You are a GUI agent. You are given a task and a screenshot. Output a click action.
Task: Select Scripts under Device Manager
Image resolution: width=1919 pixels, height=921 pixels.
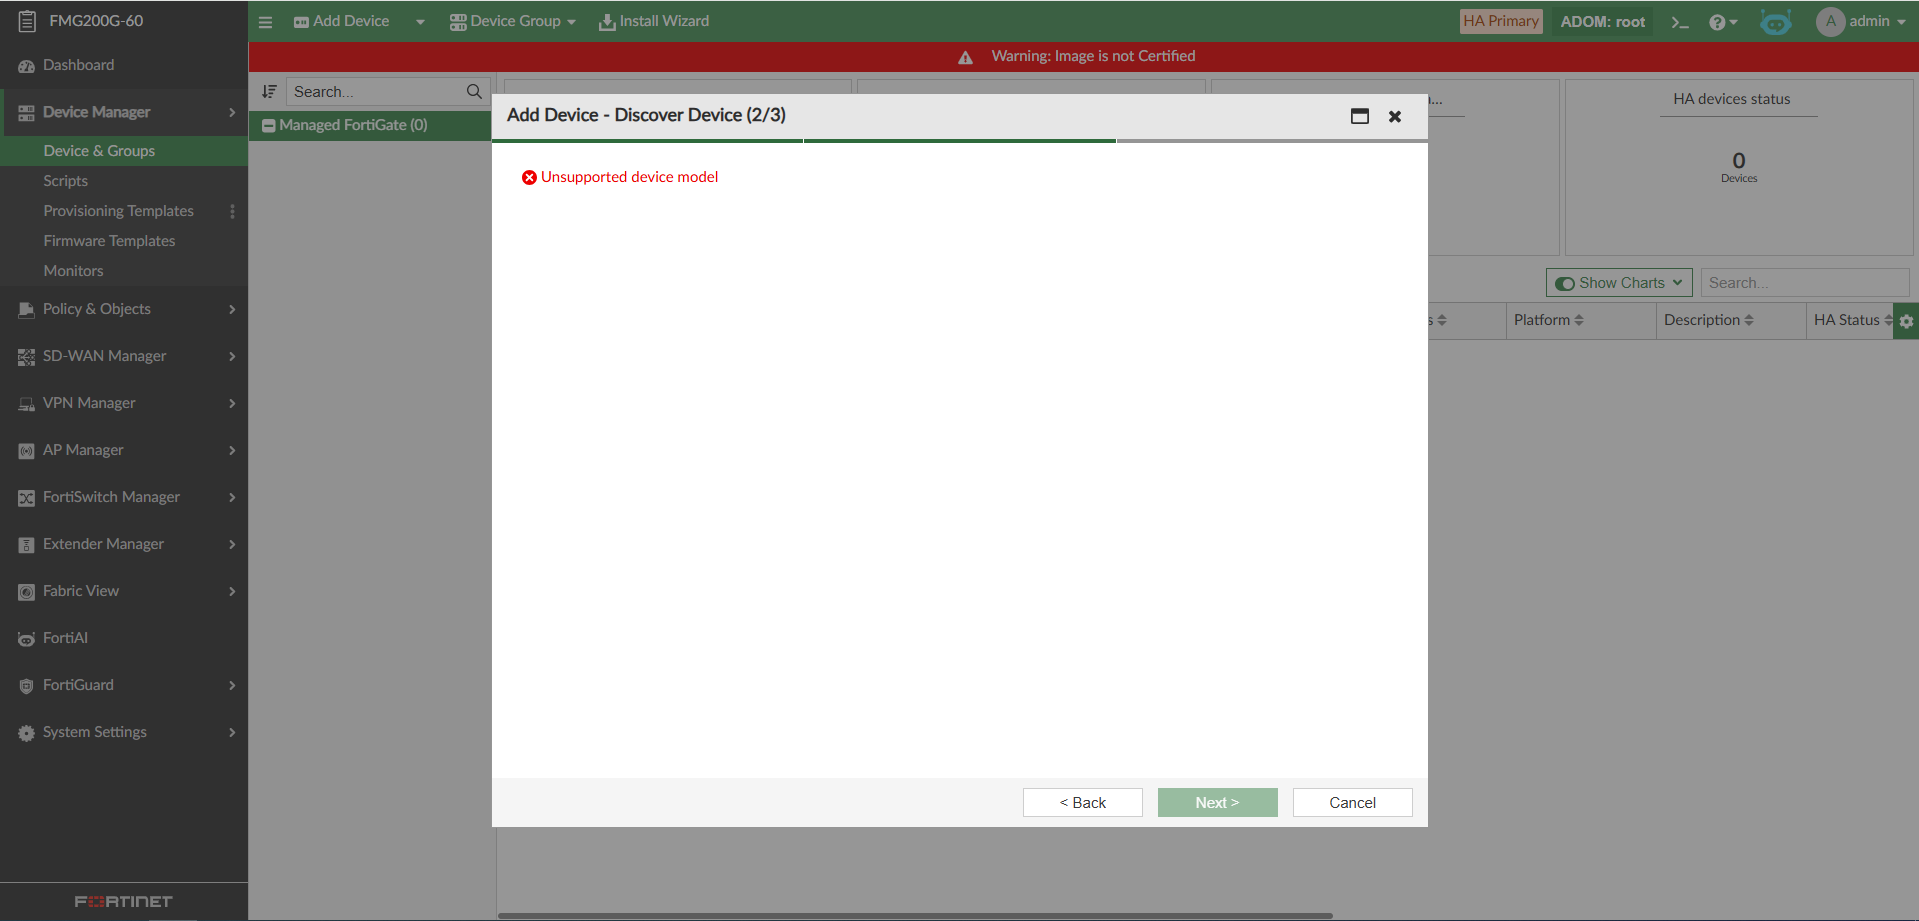click(65, 181)
